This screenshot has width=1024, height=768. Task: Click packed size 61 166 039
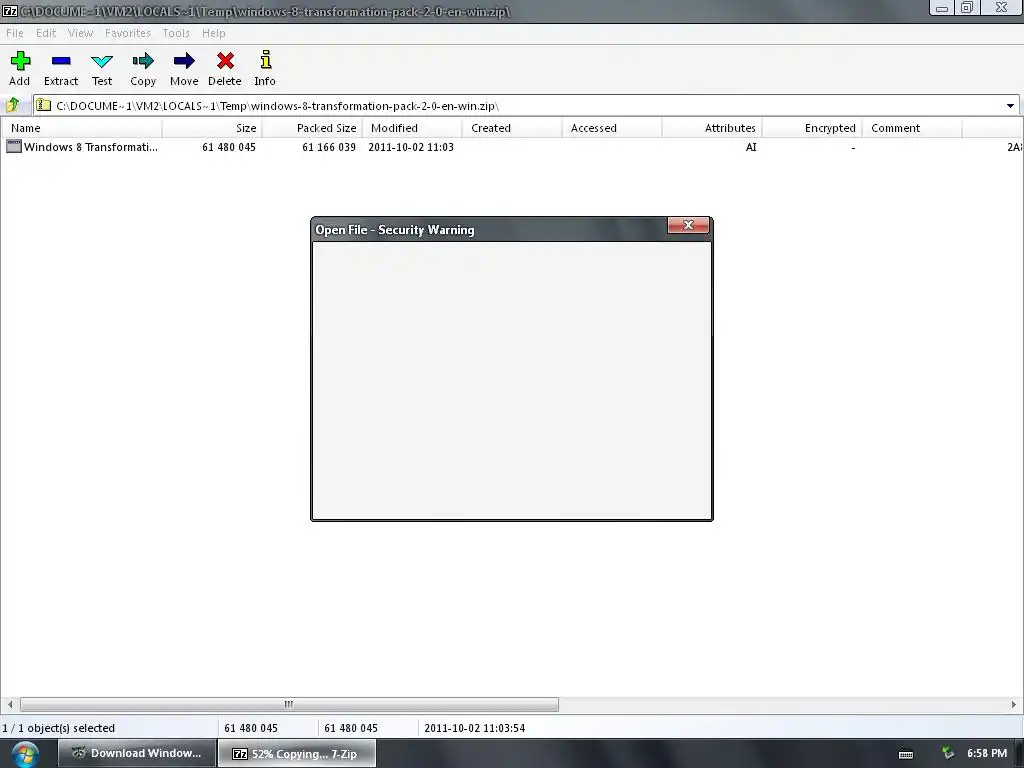pyautogui.click(x=328, y=147)
